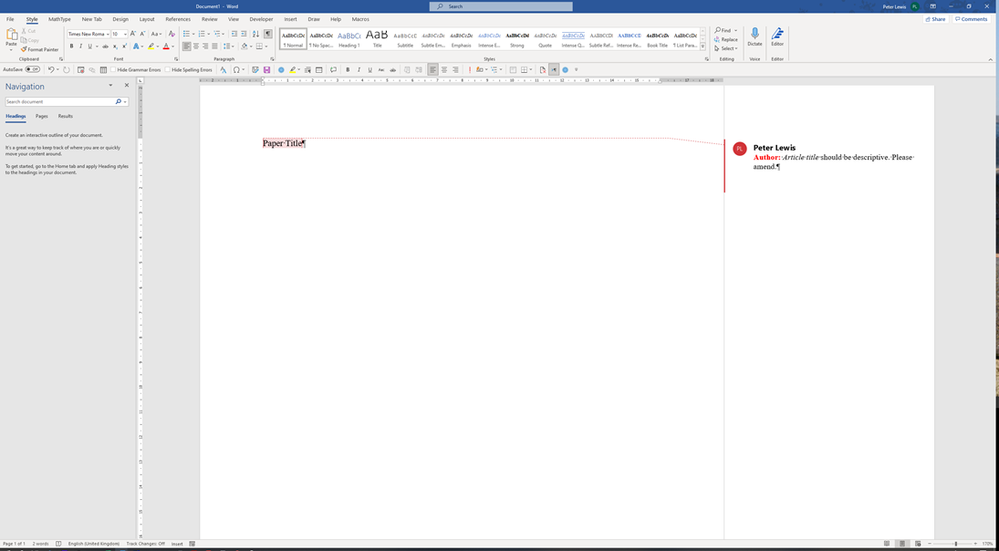This screenshot has width=999, height=551.
Task: Open the Select dropdown in Editing group
Action: (x=726, y=48)
